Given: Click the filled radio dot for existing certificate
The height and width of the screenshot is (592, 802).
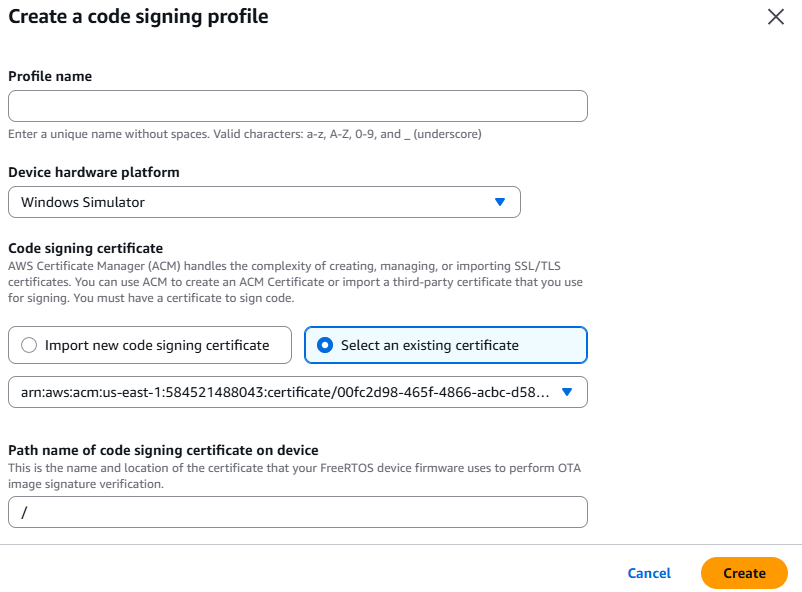Looking at the screenshot, I should (x=324, y=345).
